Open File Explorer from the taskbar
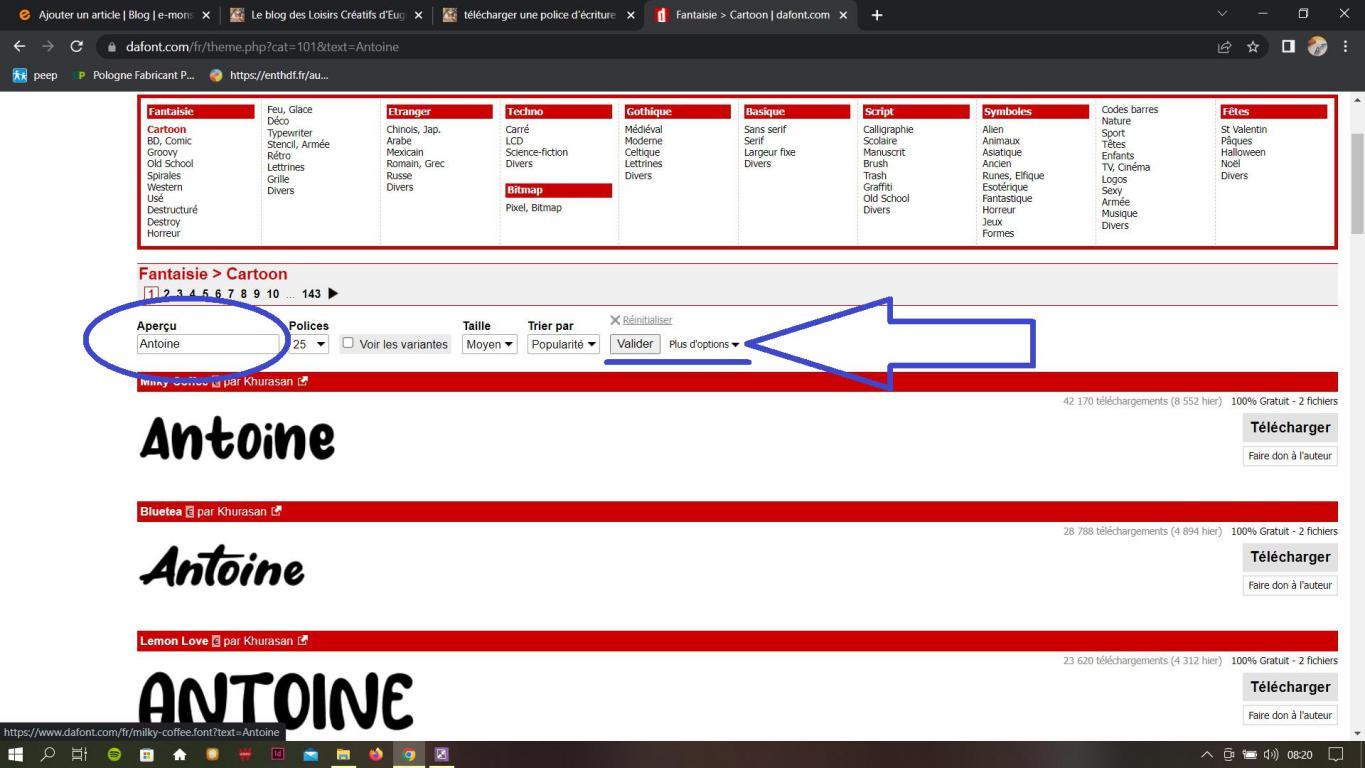 coord(342,755)
